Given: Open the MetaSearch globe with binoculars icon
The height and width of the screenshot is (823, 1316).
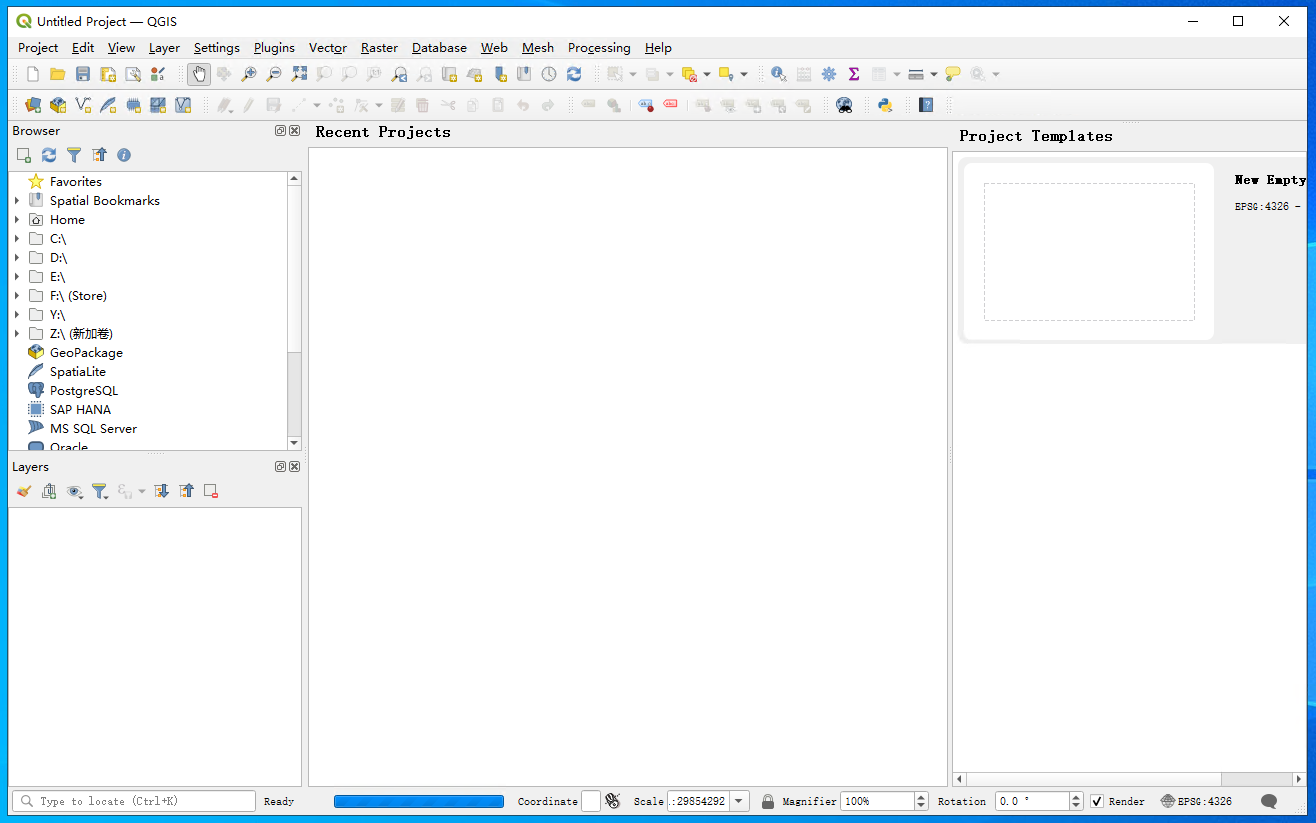Looking at the screenshot, I should [x=844, y=105].
